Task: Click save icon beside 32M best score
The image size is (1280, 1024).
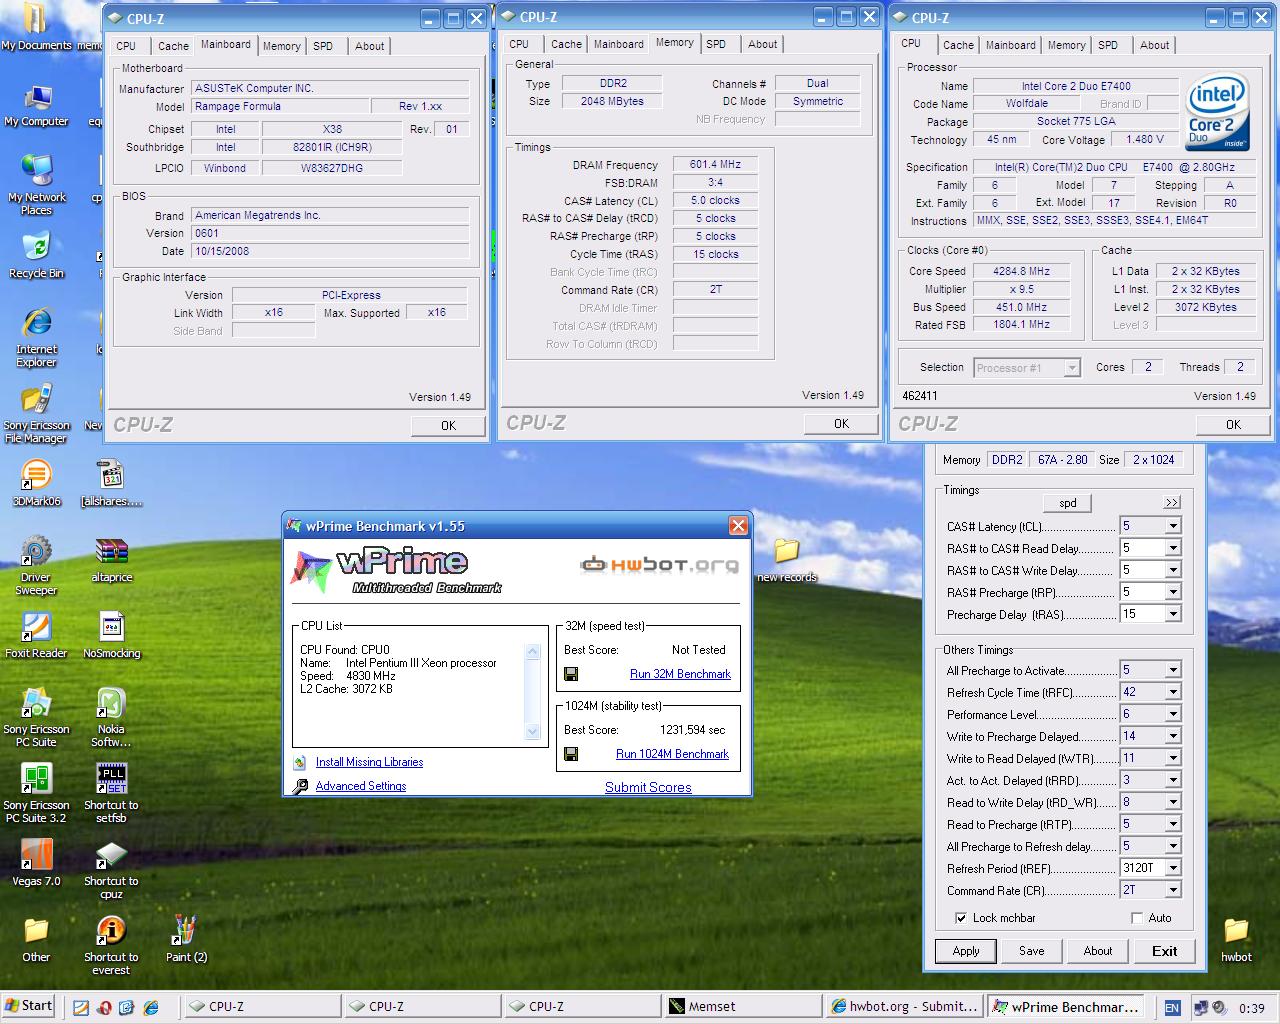Action: click(571, 674)
